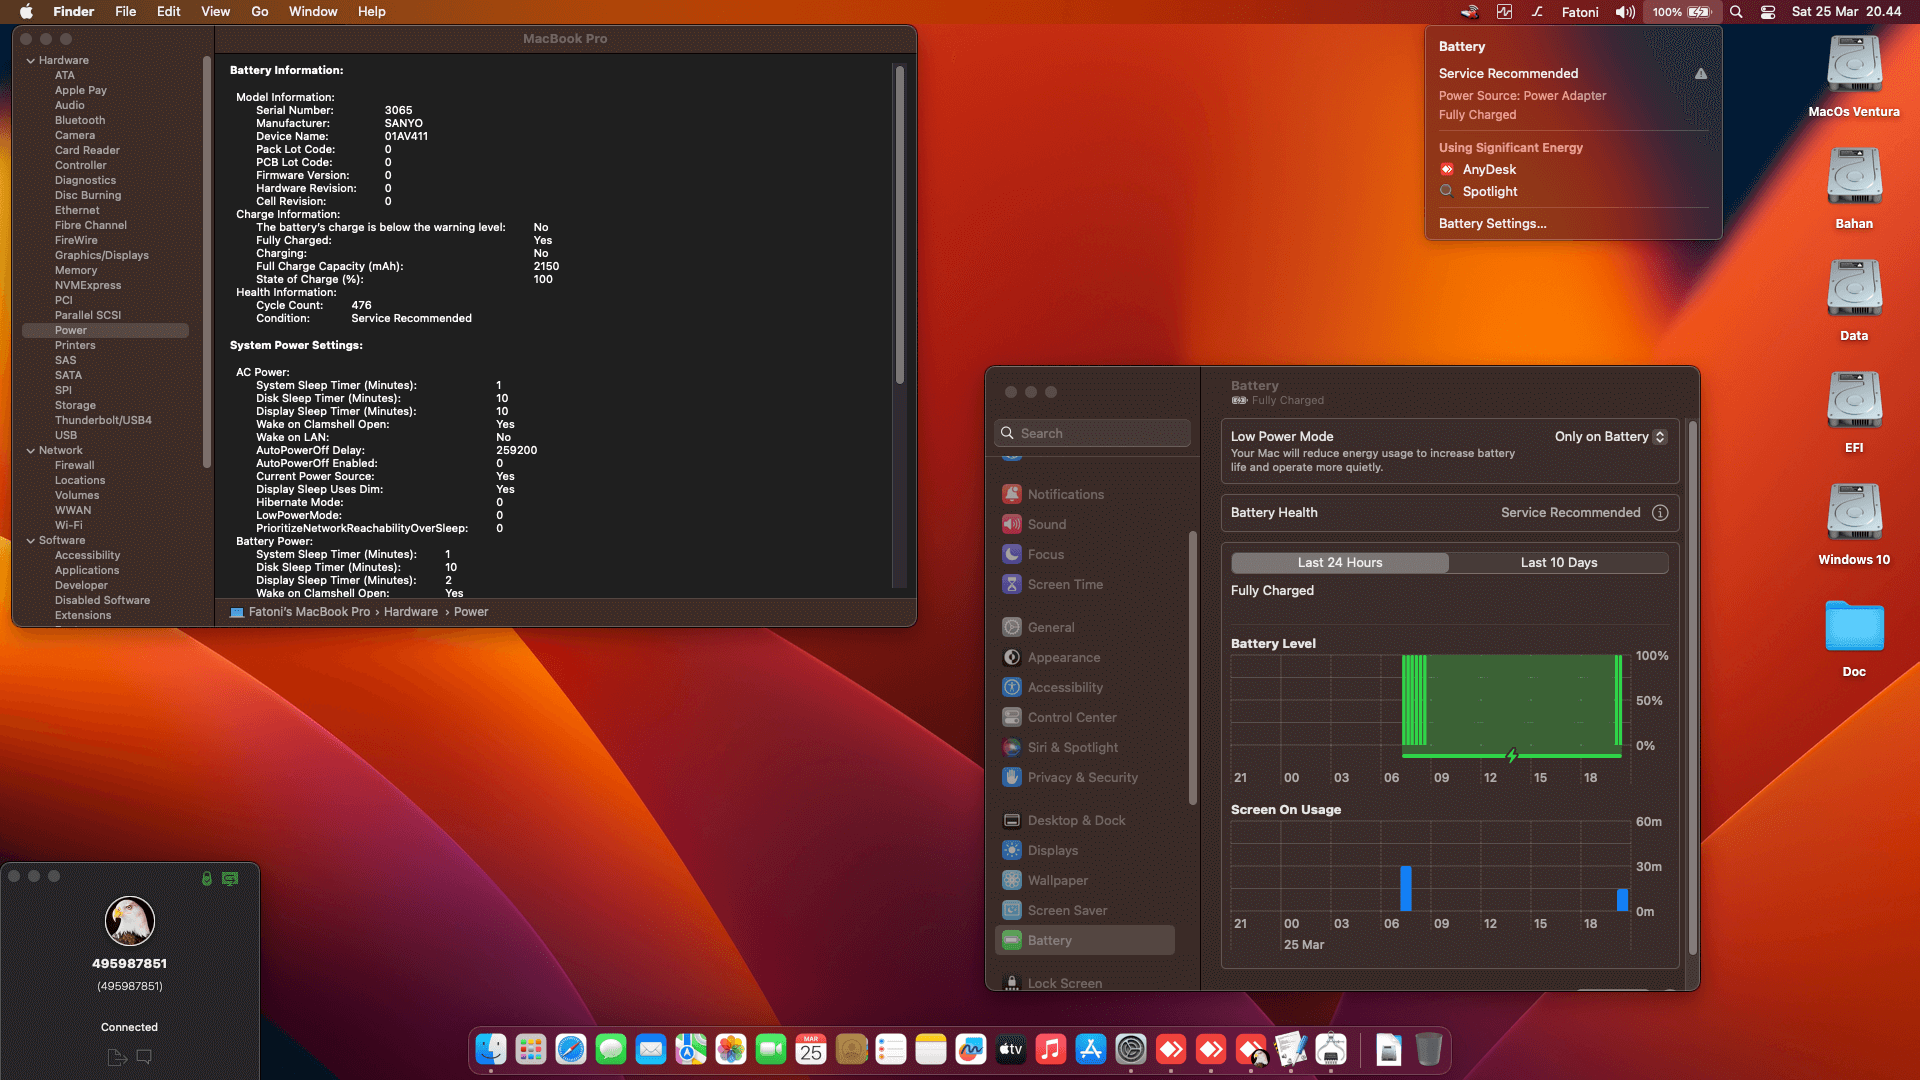Open the Windows 10 drive on the desktop
Viewport: 1920px width, 1080px height.
pyautogui.click(x=1853, y=512)
